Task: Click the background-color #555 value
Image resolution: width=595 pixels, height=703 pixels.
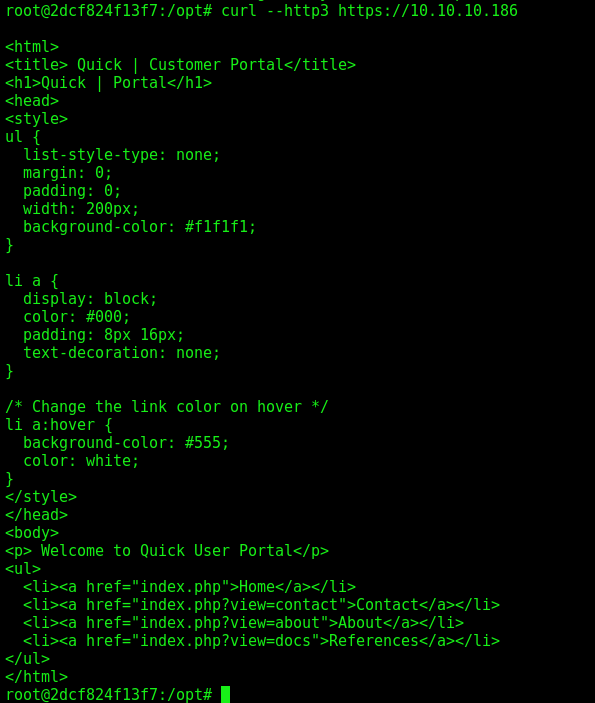Action: (207, 443)
